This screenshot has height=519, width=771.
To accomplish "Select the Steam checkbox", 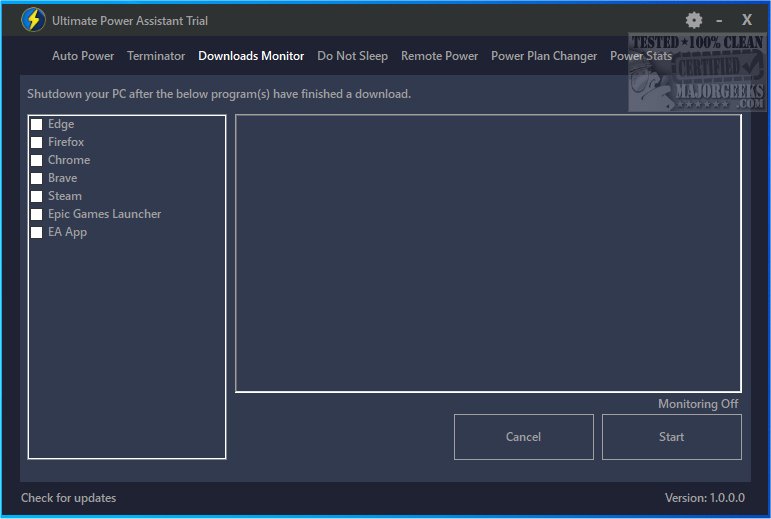I will coord(37,196).
